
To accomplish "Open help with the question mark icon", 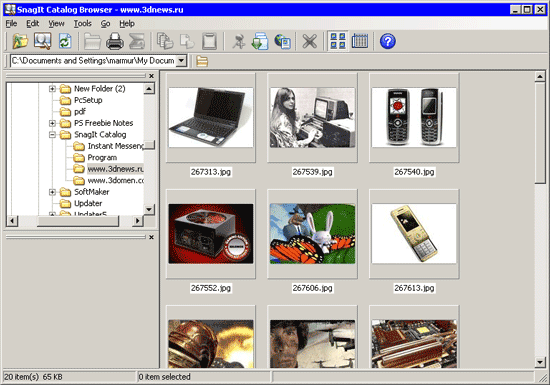I will pyautogui.click(x=388, y=41).
